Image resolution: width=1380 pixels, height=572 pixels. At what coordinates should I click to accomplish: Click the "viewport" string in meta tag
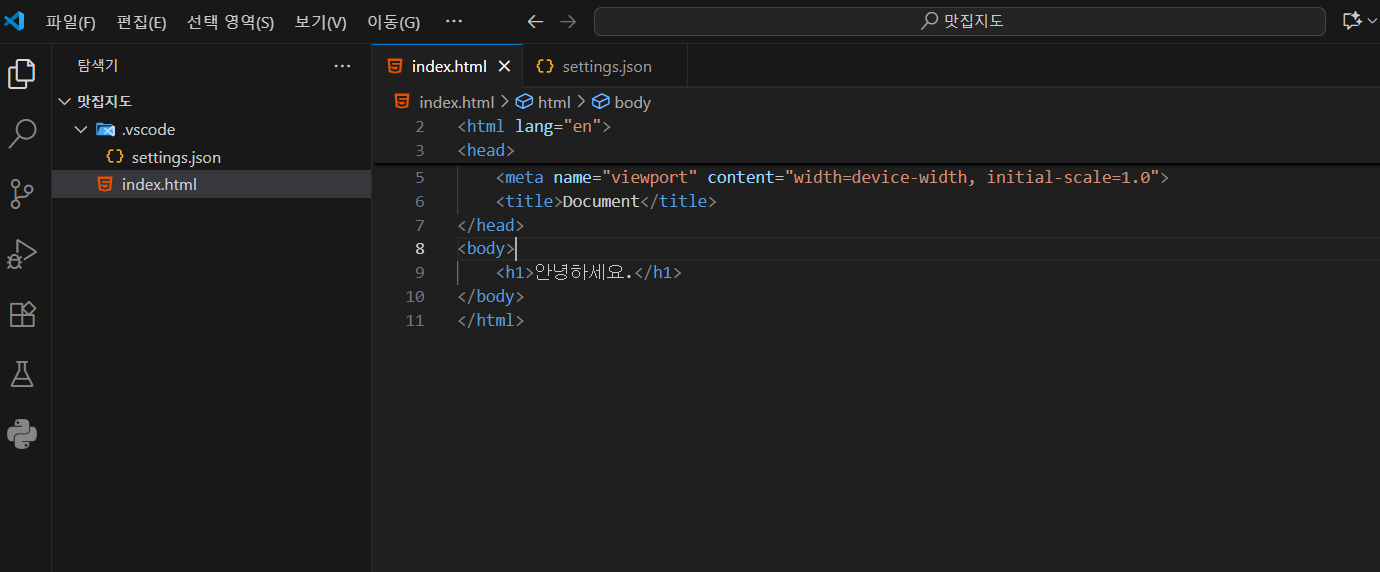click(x=650, y=177)
